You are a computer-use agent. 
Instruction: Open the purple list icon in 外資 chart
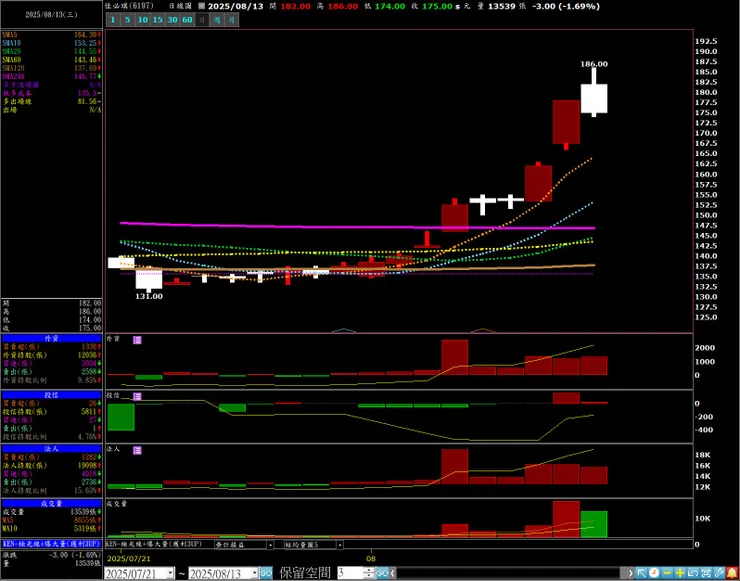137,340
